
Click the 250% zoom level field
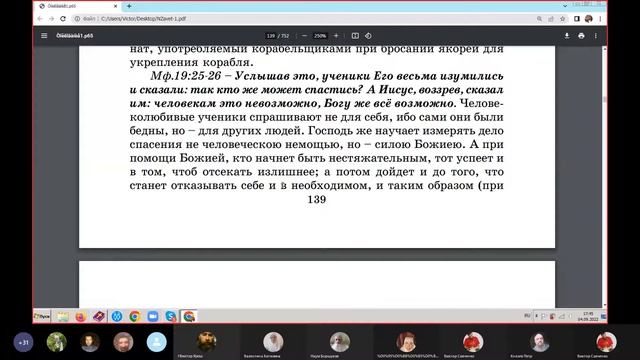click(x=320, y=36)
